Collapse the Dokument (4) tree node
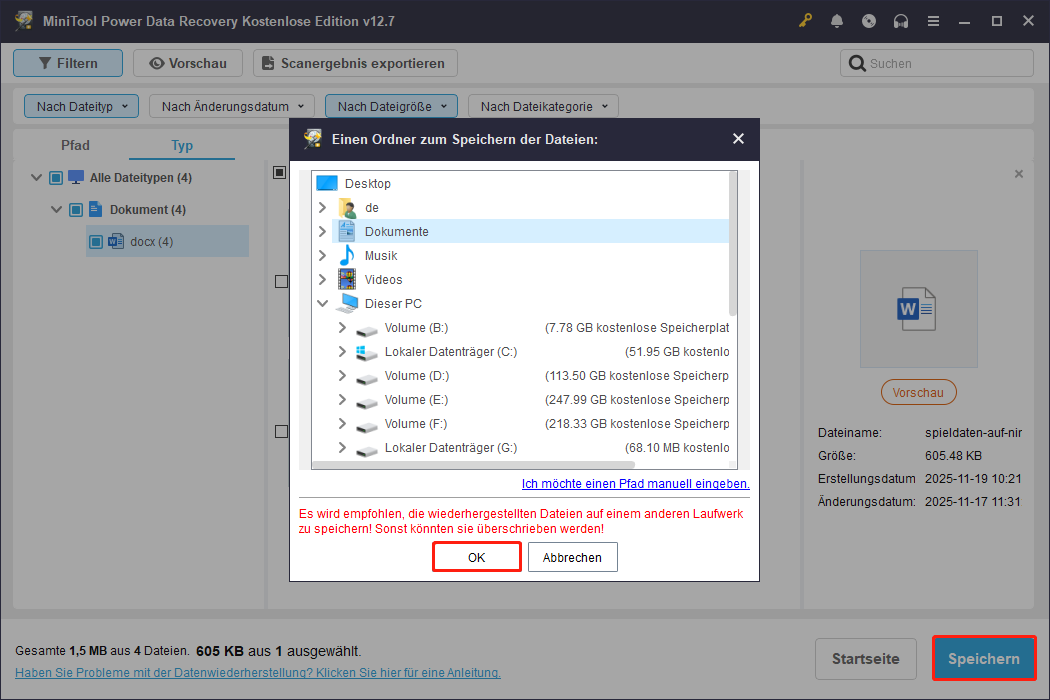Image resolution: width=1050 pixels, height=700 pixels. [x=56, y=210]
